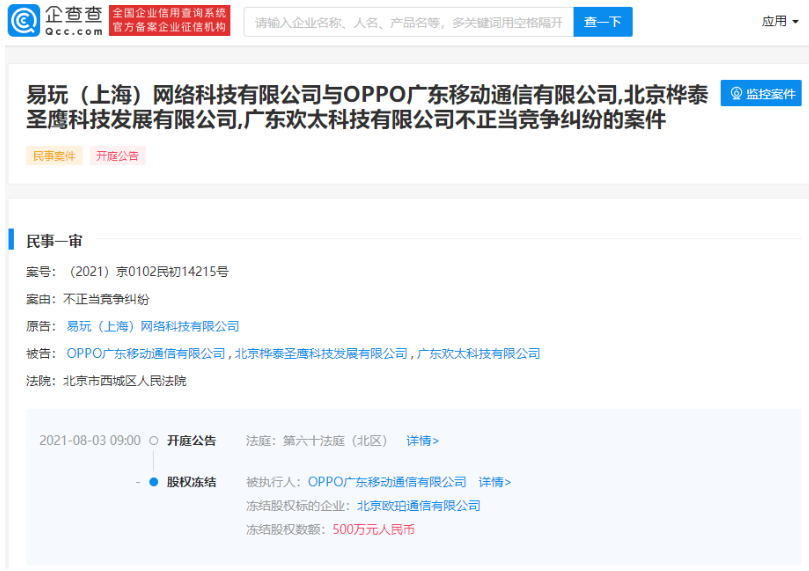Open plaintiff 易玩（上海）网络科技有限公司 link
Viewport: 809px width, 571px height.
(x=153, y=327)
